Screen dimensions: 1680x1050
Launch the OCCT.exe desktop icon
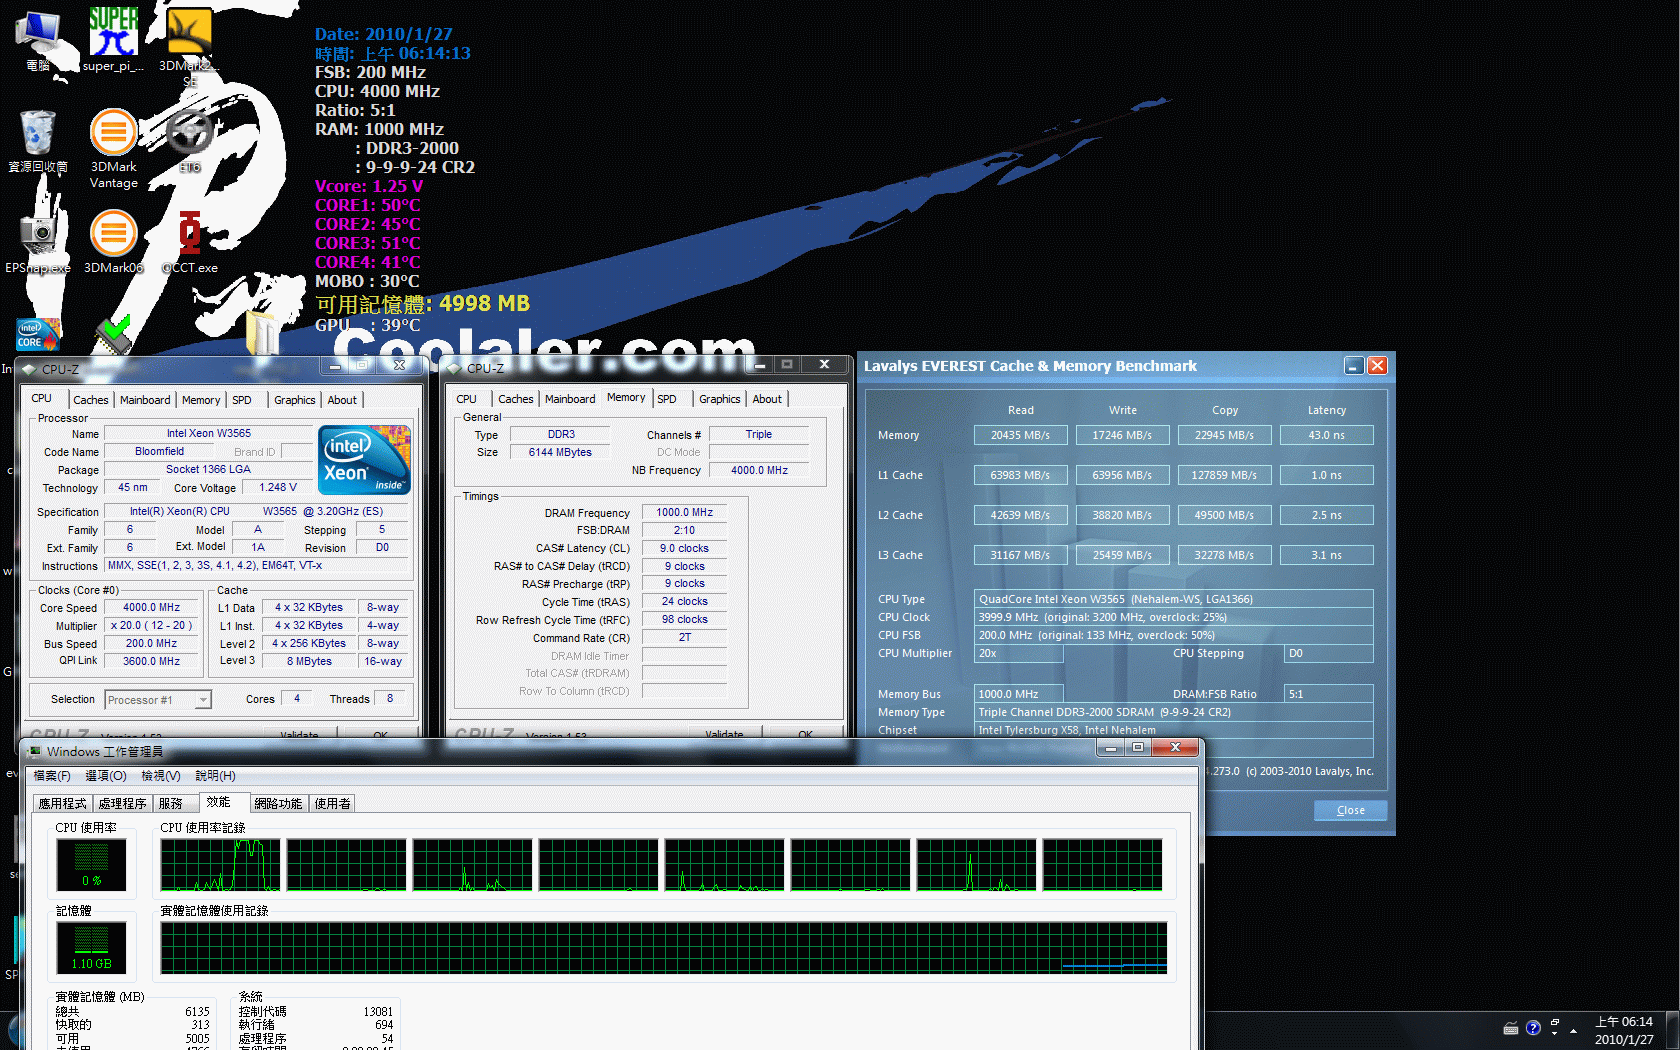(x=189, y=243)
